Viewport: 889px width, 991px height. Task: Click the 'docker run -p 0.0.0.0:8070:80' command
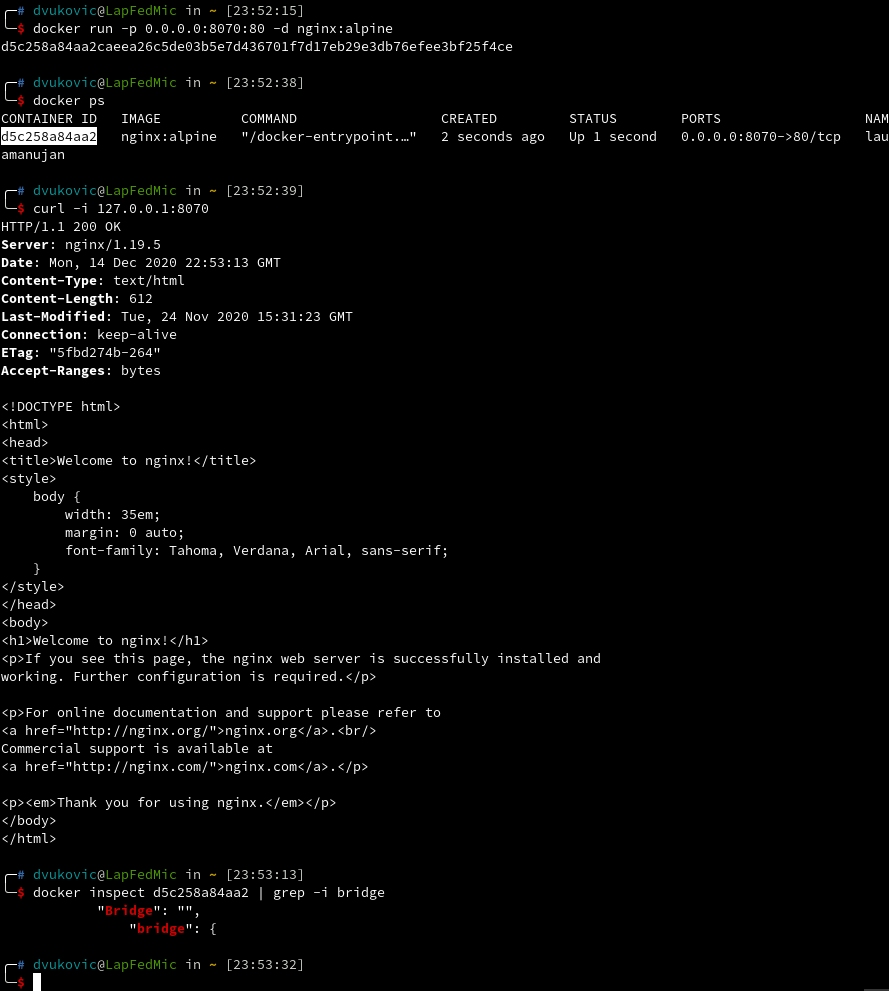point(212,29)
